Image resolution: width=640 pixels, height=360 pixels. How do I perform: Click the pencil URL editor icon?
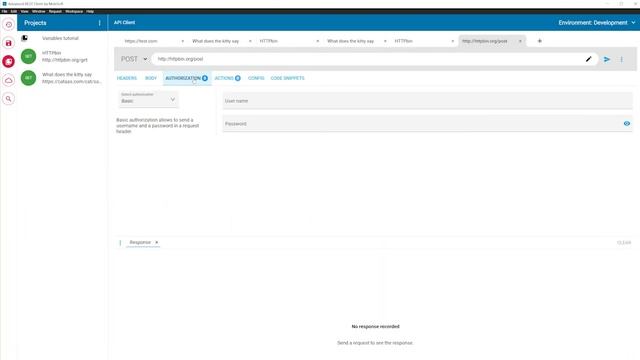click(589, 59)
